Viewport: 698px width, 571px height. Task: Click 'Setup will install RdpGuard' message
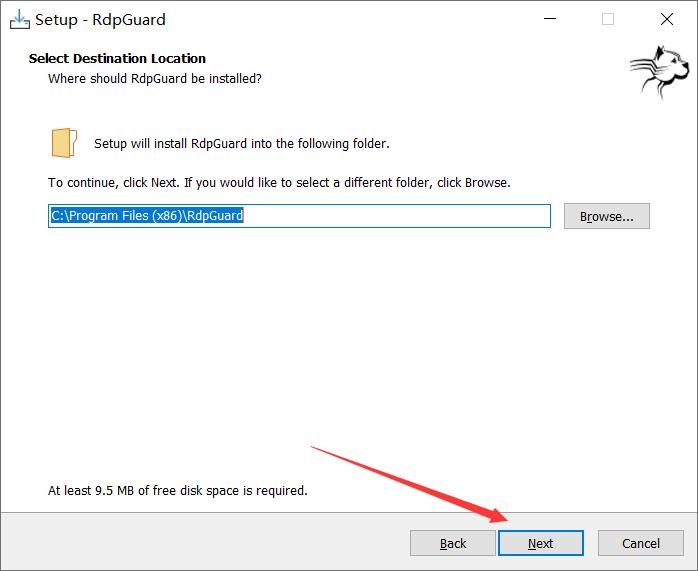point(242,143)
